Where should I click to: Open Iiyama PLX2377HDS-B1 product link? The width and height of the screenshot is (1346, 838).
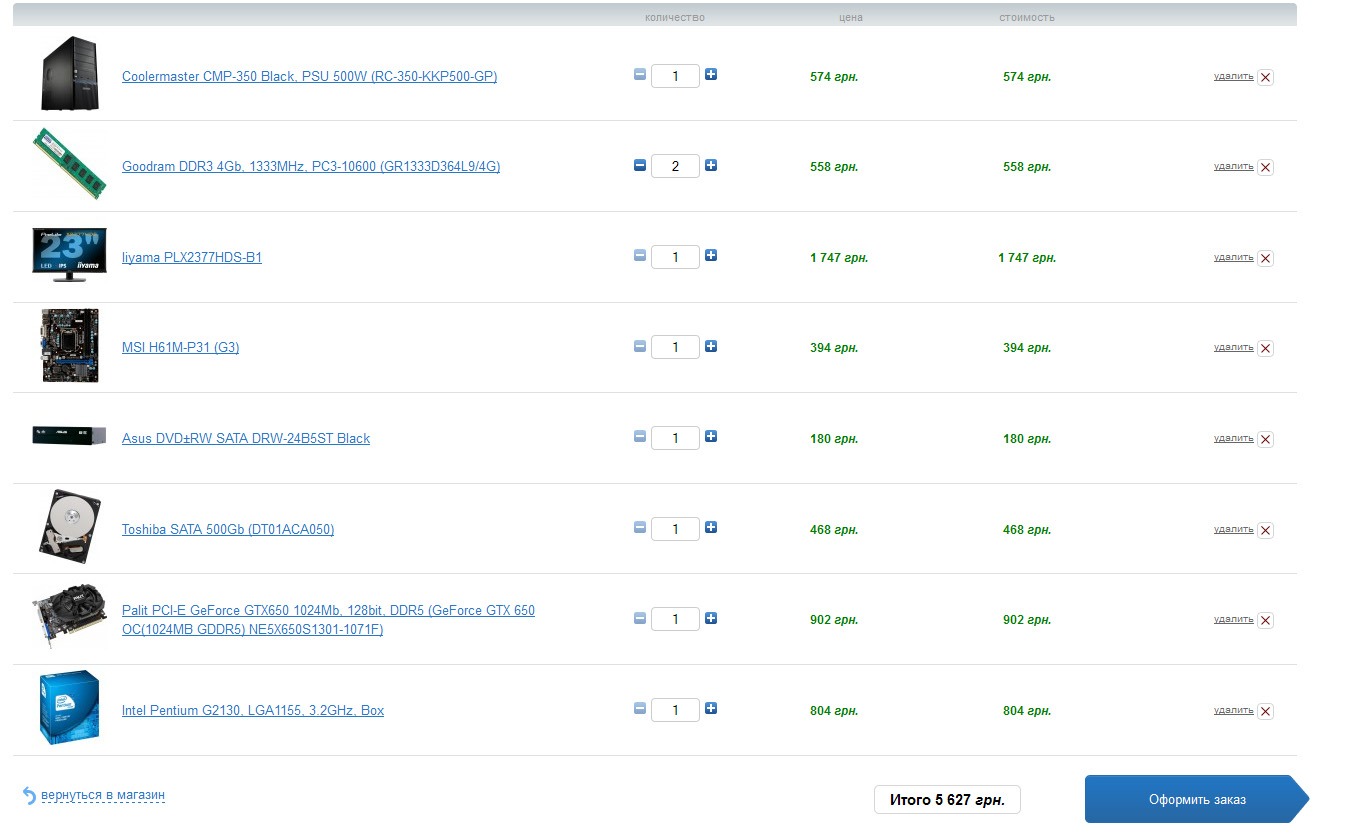coord(192,257)
